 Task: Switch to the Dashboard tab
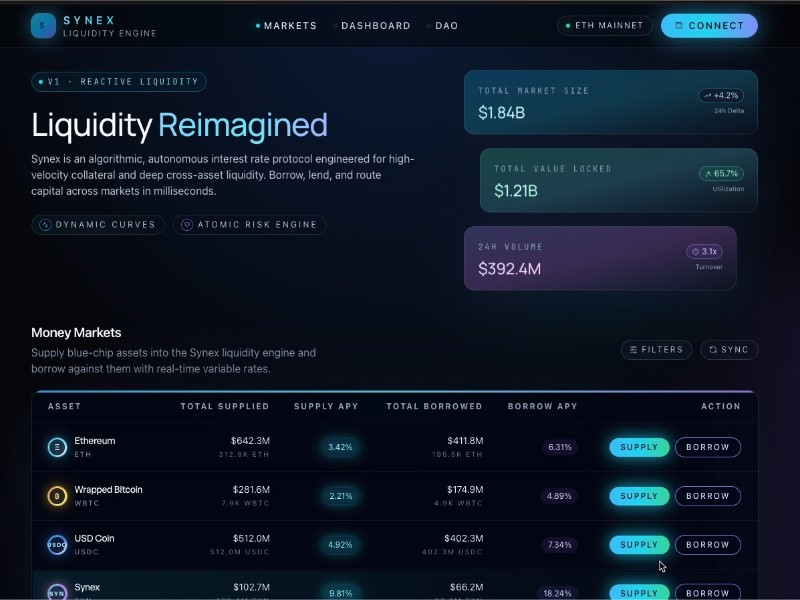tap(372, 26)
